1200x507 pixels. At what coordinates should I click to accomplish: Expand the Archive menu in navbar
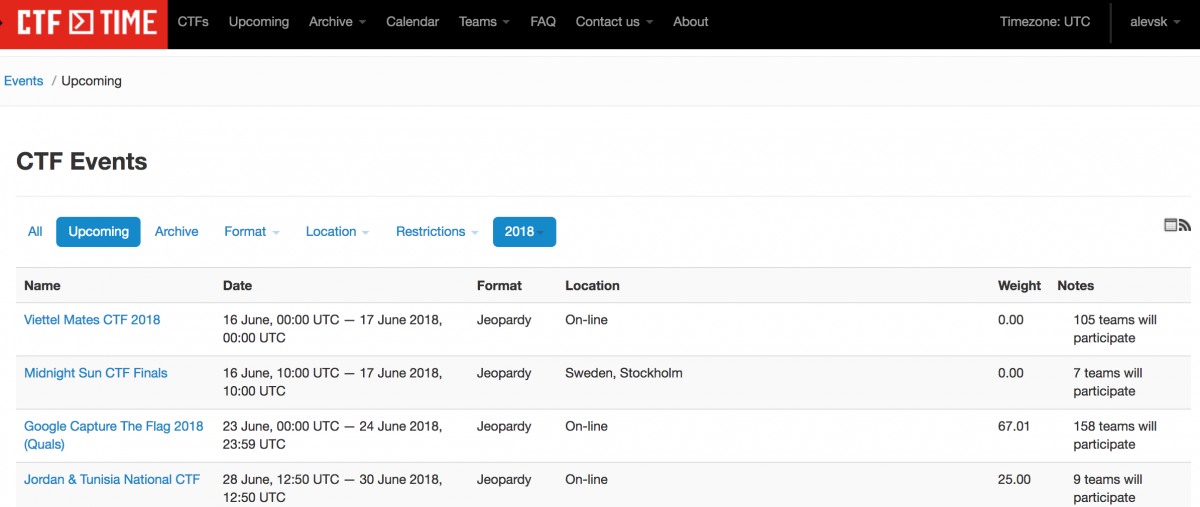(x=337, y=21)
